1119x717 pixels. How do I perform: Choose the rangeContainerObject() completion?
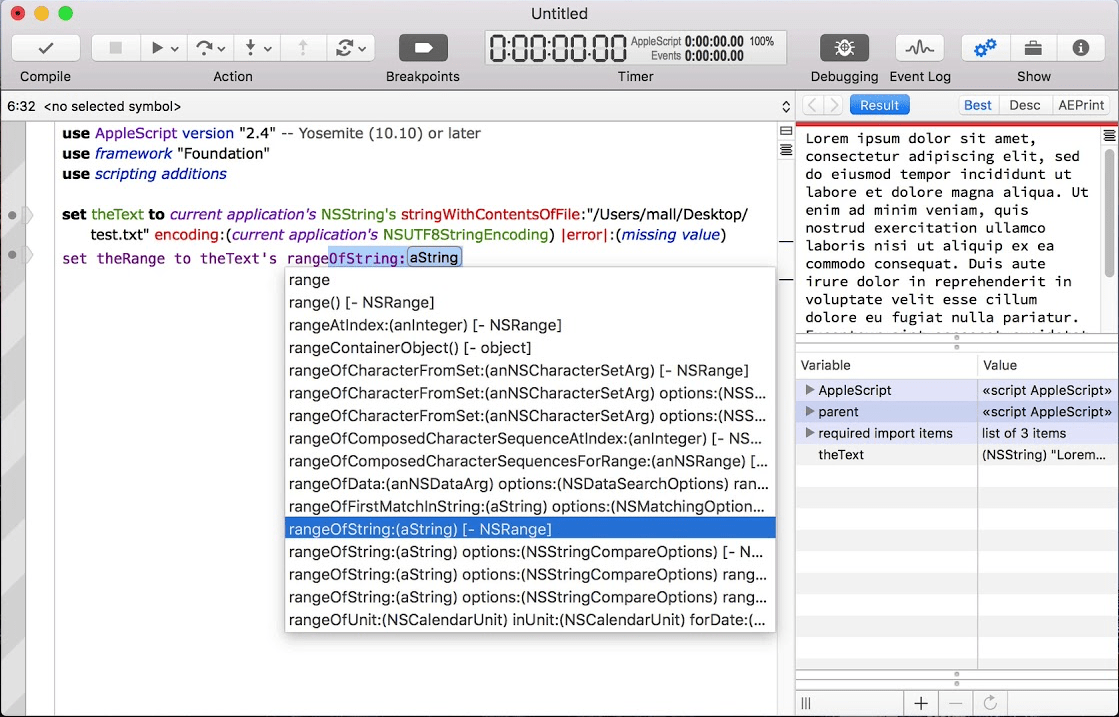[530, 348]
